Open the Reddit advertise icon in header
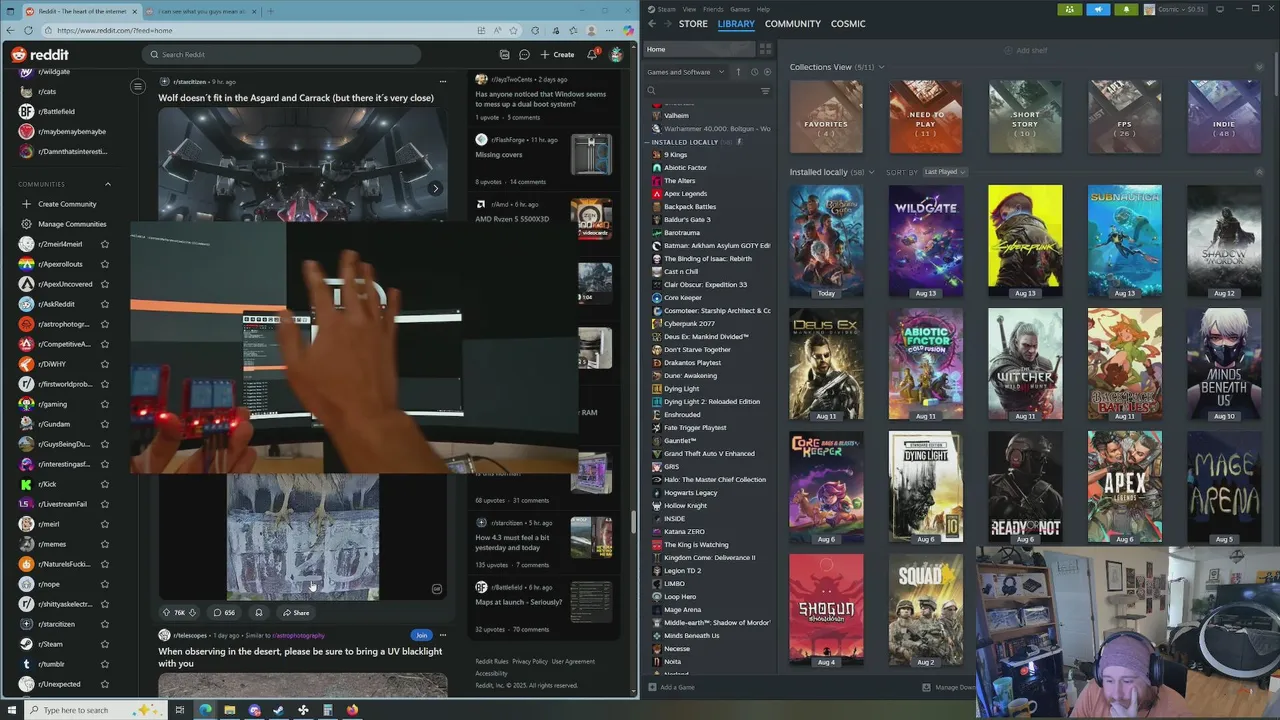 pos(504,55)
